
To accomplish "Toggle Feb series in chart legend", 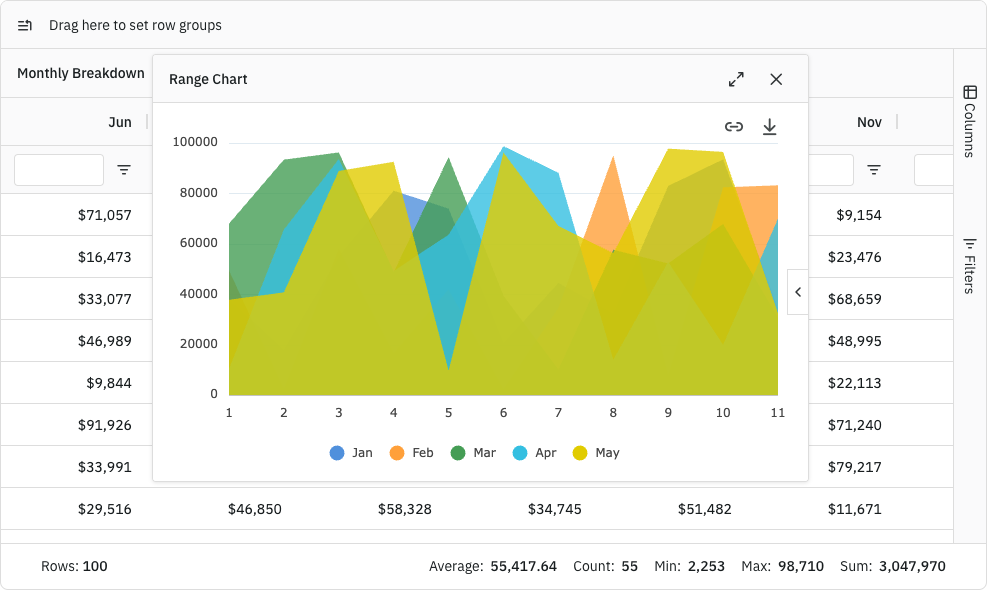I will [411, 453].
